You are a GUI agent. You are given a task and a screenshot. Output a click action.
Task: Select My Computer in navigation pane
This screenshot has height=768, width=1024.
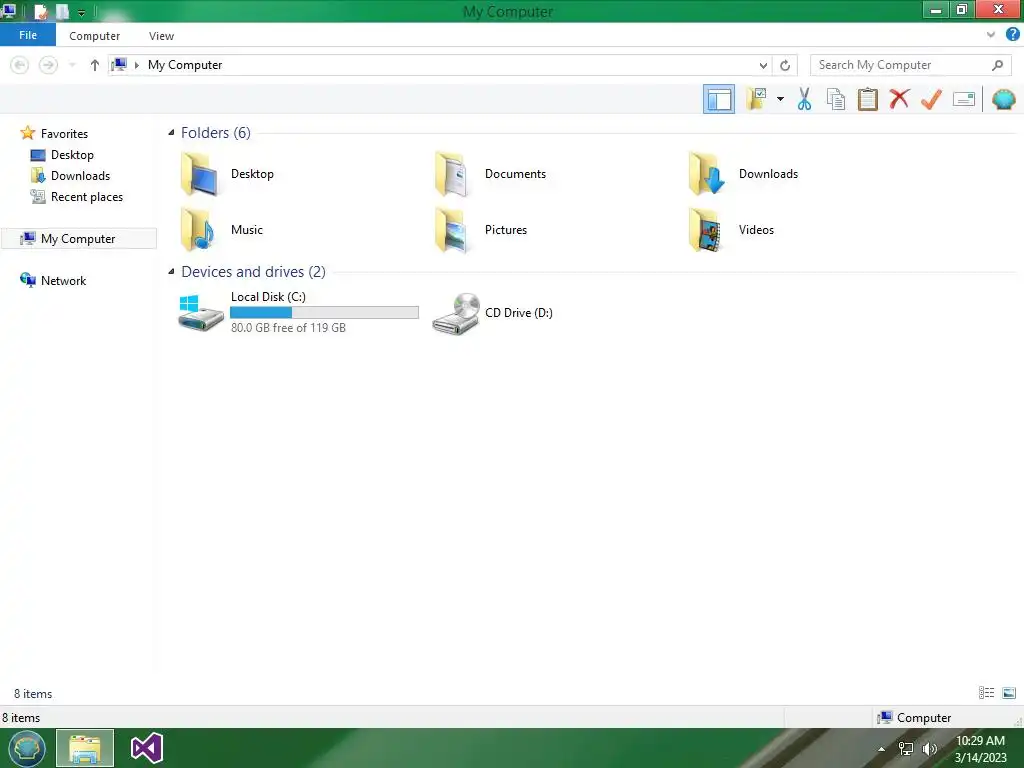click(79, 238)
